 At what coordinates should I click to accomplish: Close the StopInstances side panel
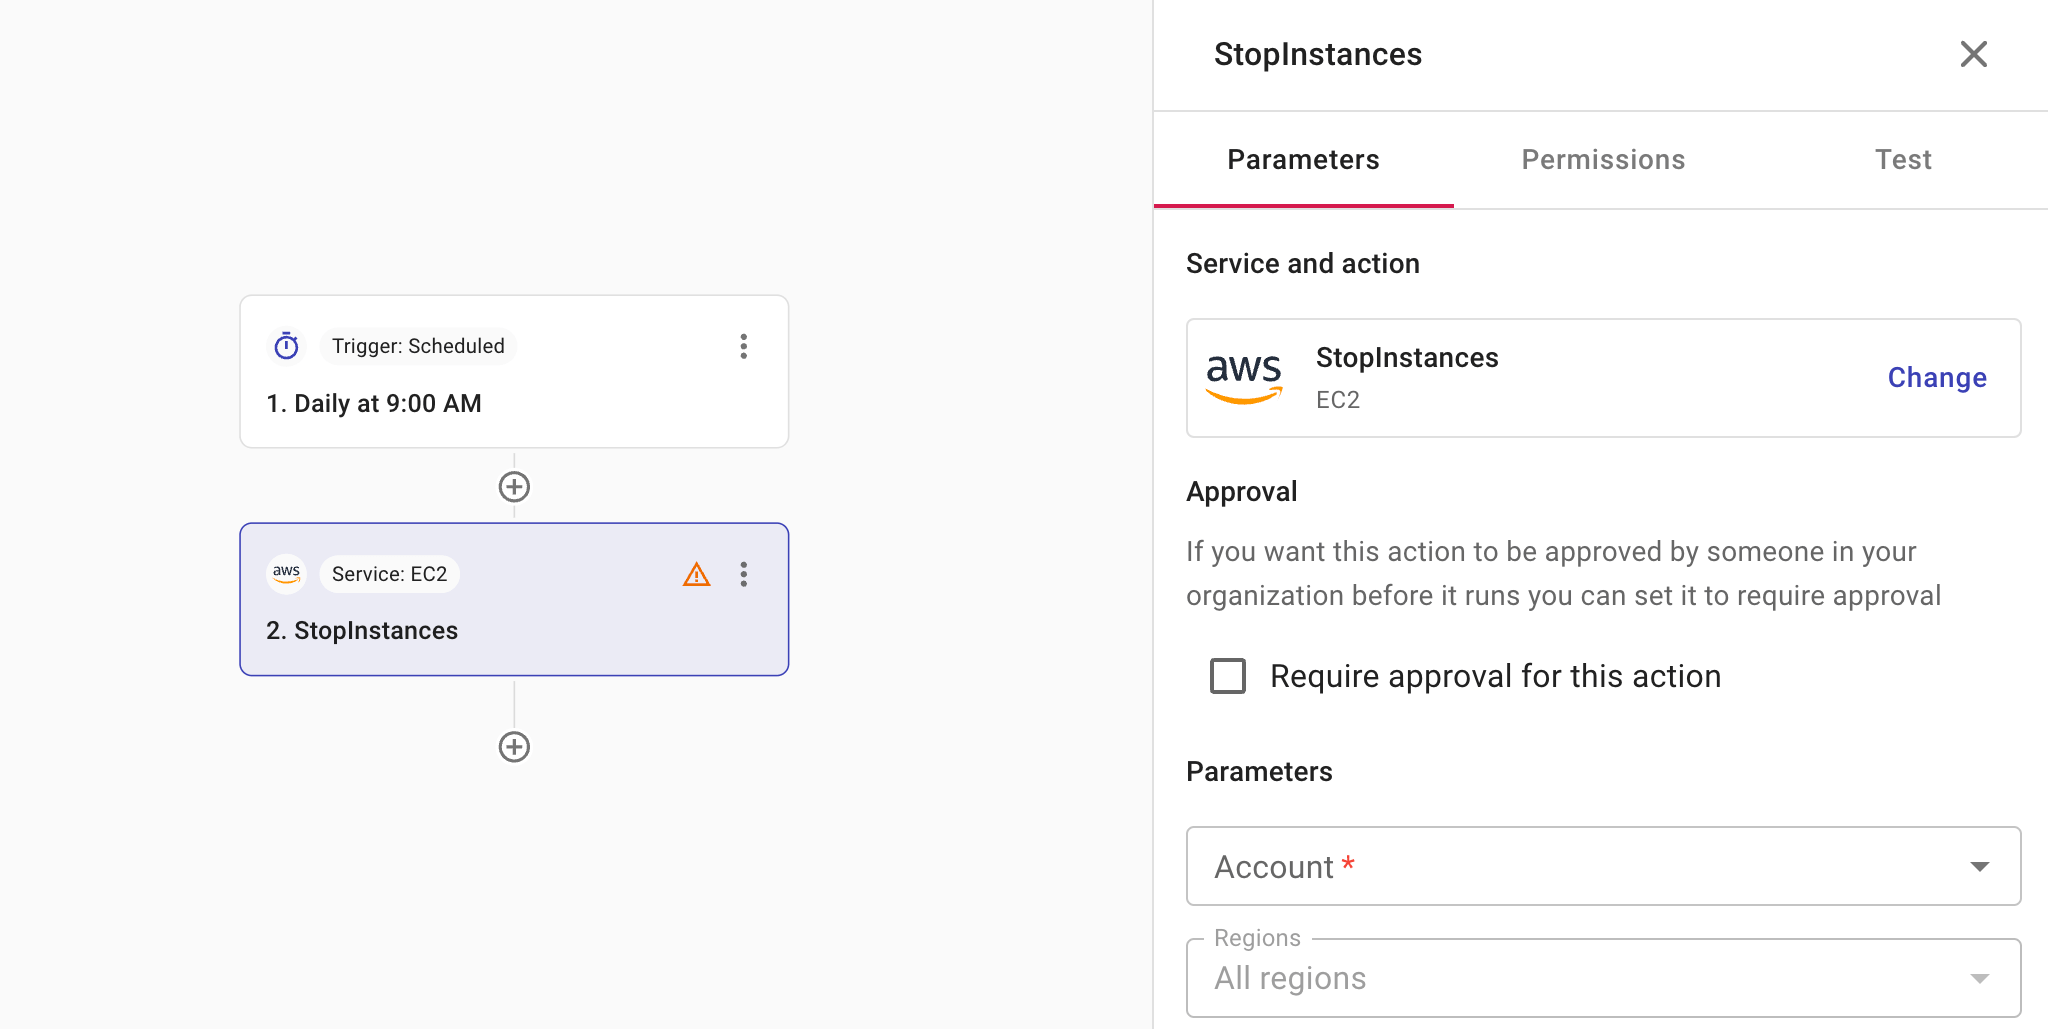[1973, 54]
